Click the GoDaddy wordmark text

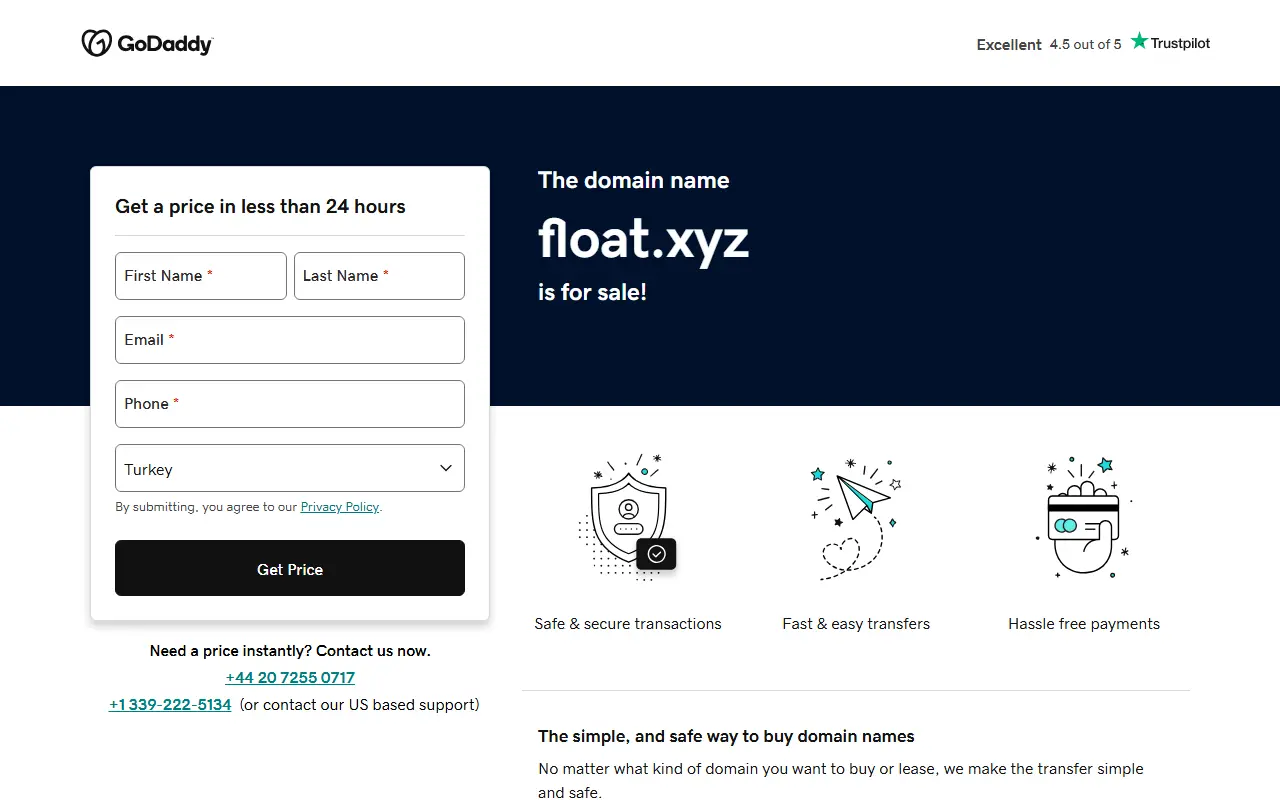click(165, 44)
